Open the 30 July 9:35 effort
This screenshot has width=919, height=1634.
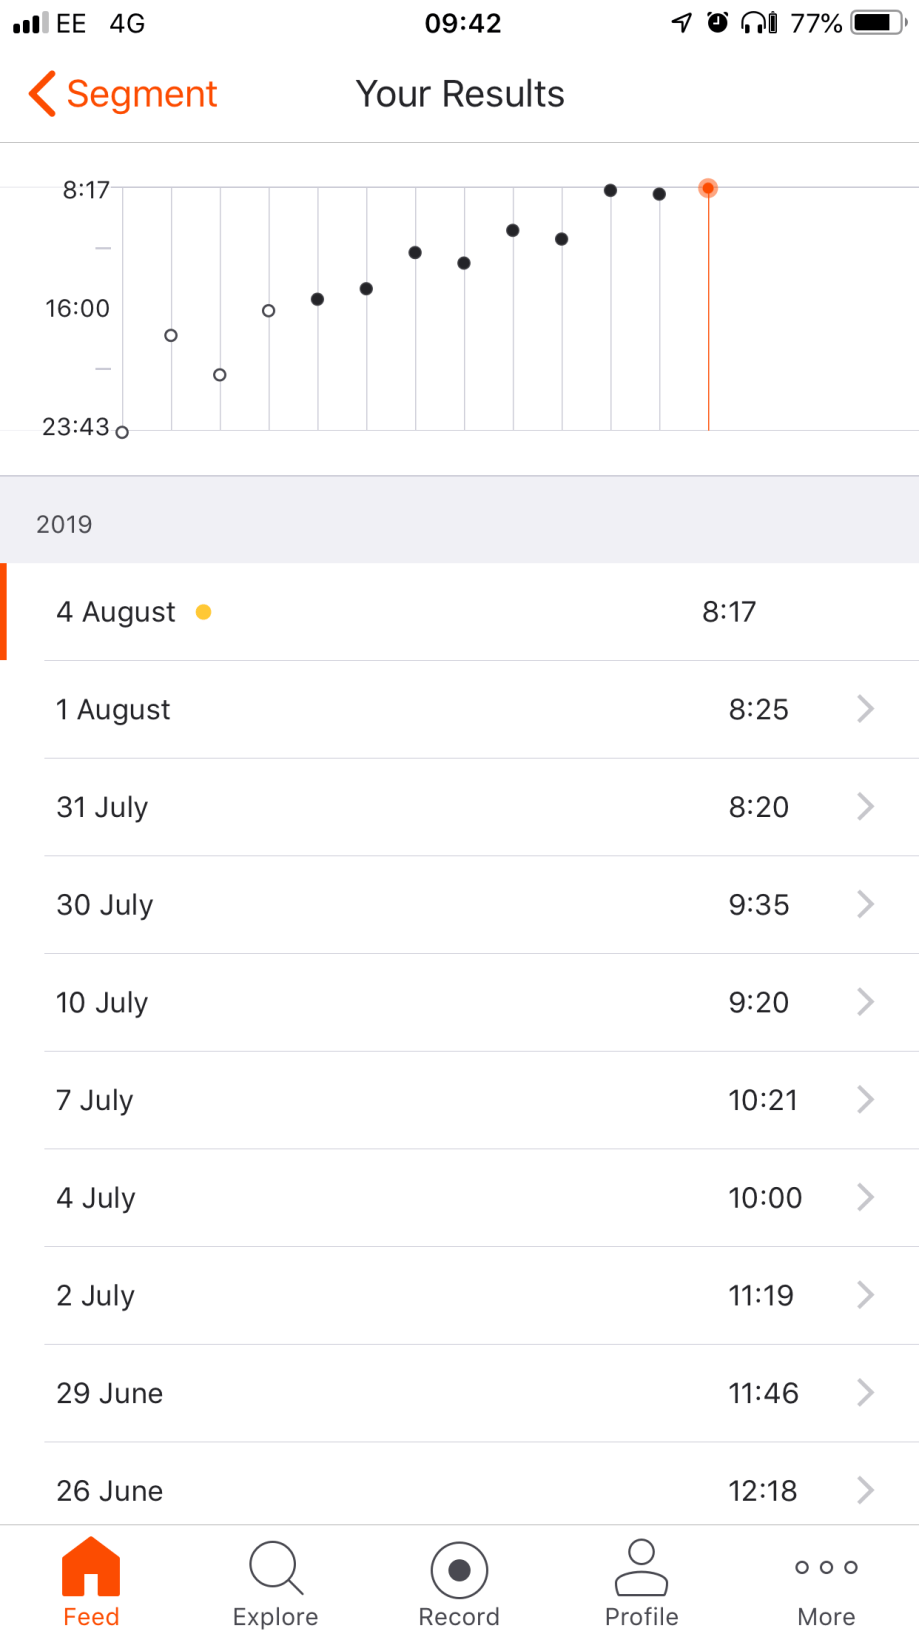[x=460, y=905]
